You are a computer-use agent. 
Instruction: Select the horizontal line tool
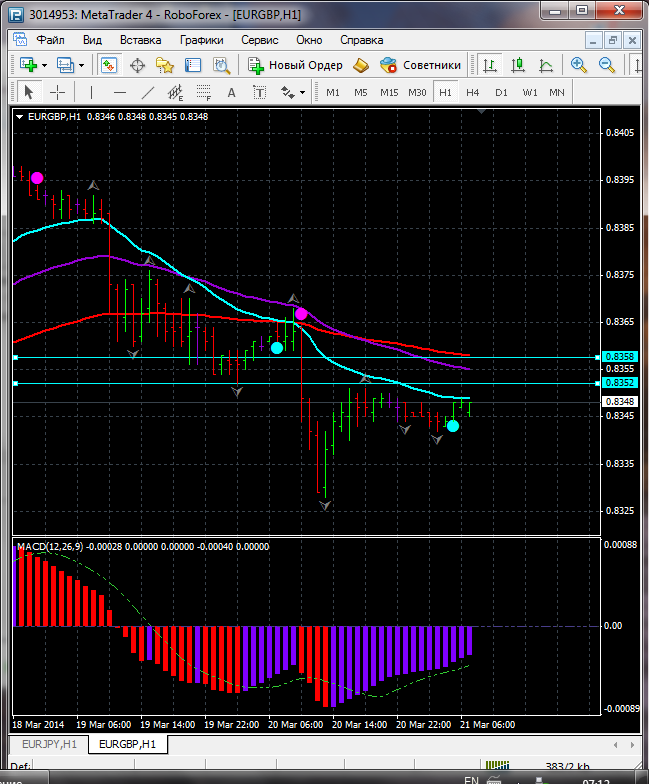coord(120,92)
